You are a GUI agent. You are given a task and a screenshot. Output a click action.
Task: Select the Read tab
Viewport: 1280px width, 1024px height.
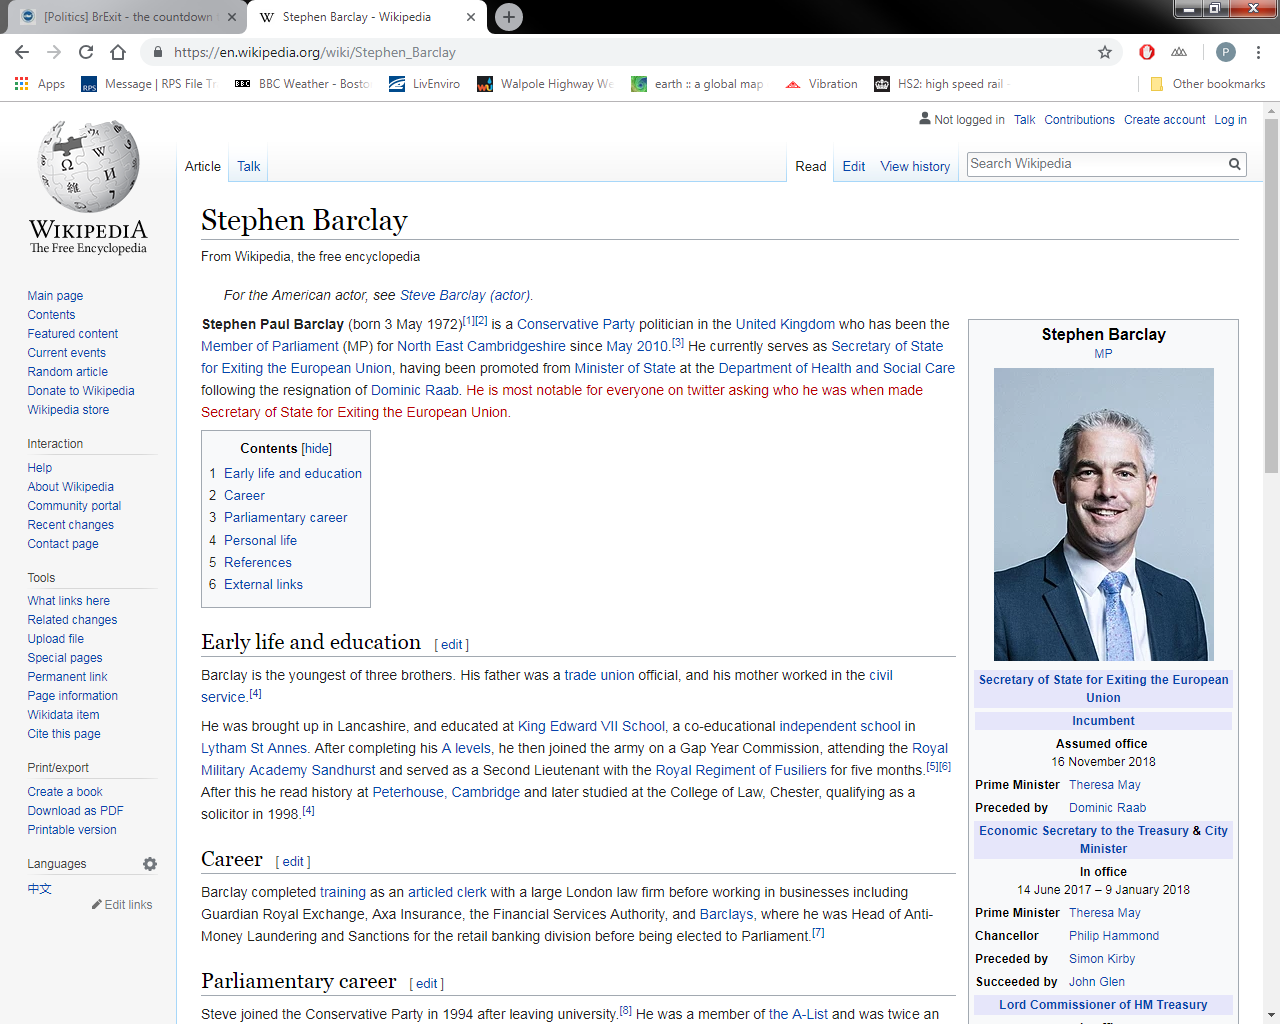click(x=811, y=167)
